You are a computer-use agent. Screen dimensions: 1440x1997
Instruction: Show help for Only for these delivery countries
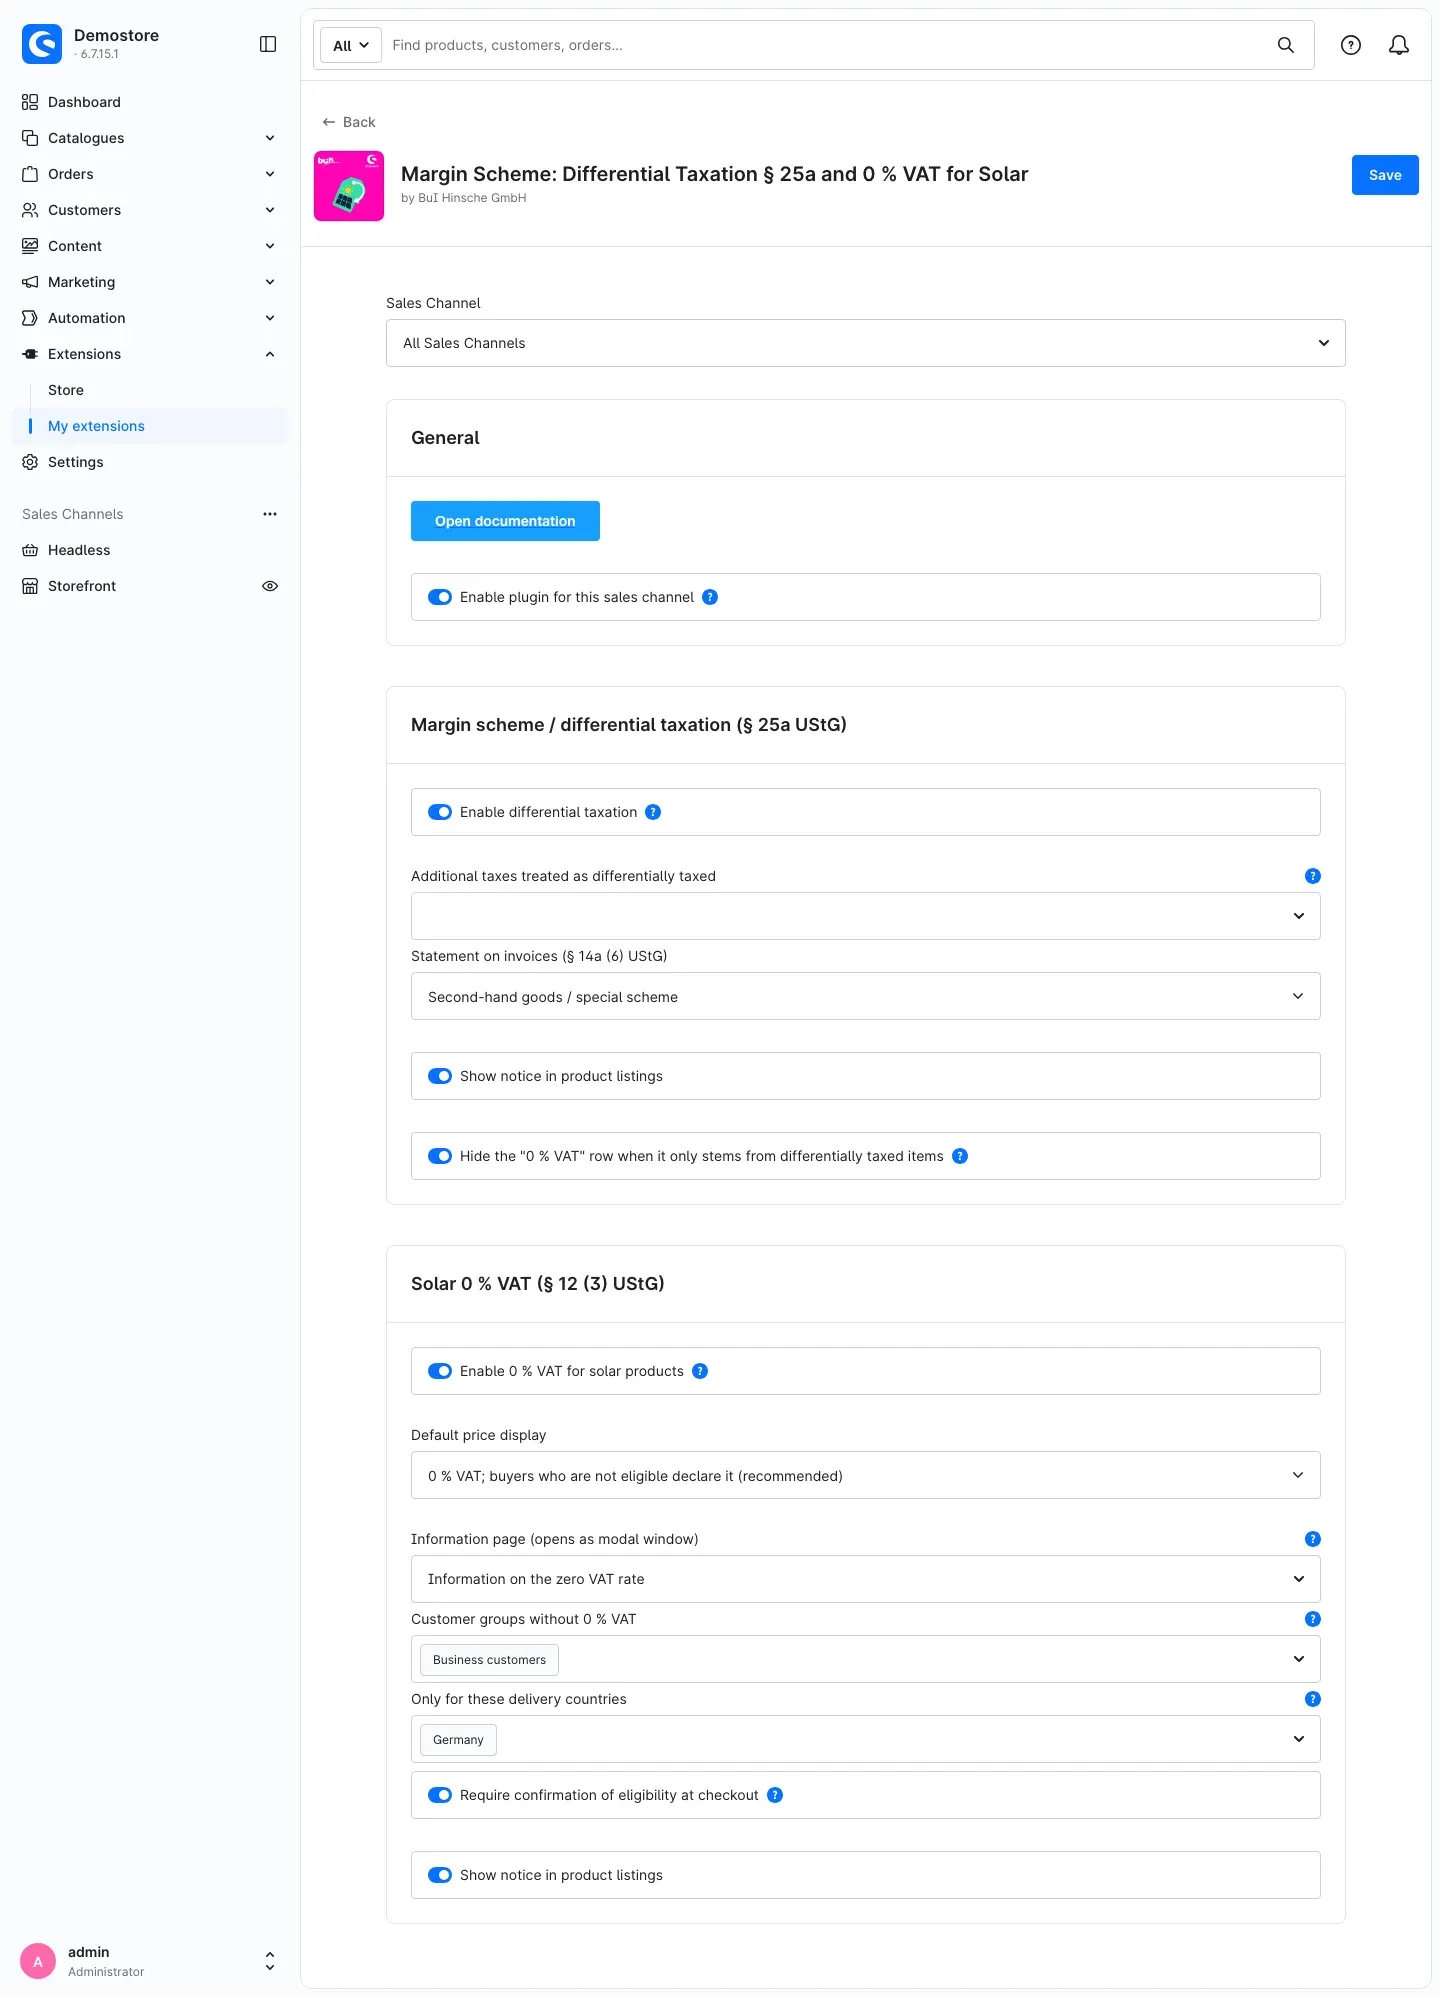(1313, 1699)
